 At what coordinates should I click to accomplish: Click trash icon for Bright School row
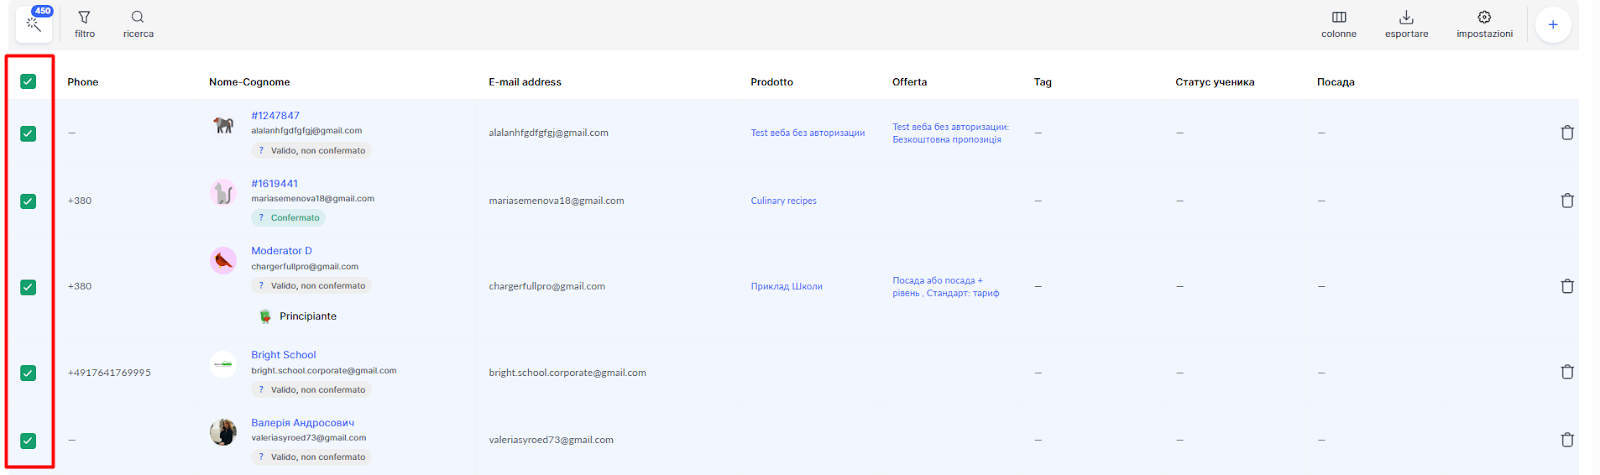click(1567, 372)
